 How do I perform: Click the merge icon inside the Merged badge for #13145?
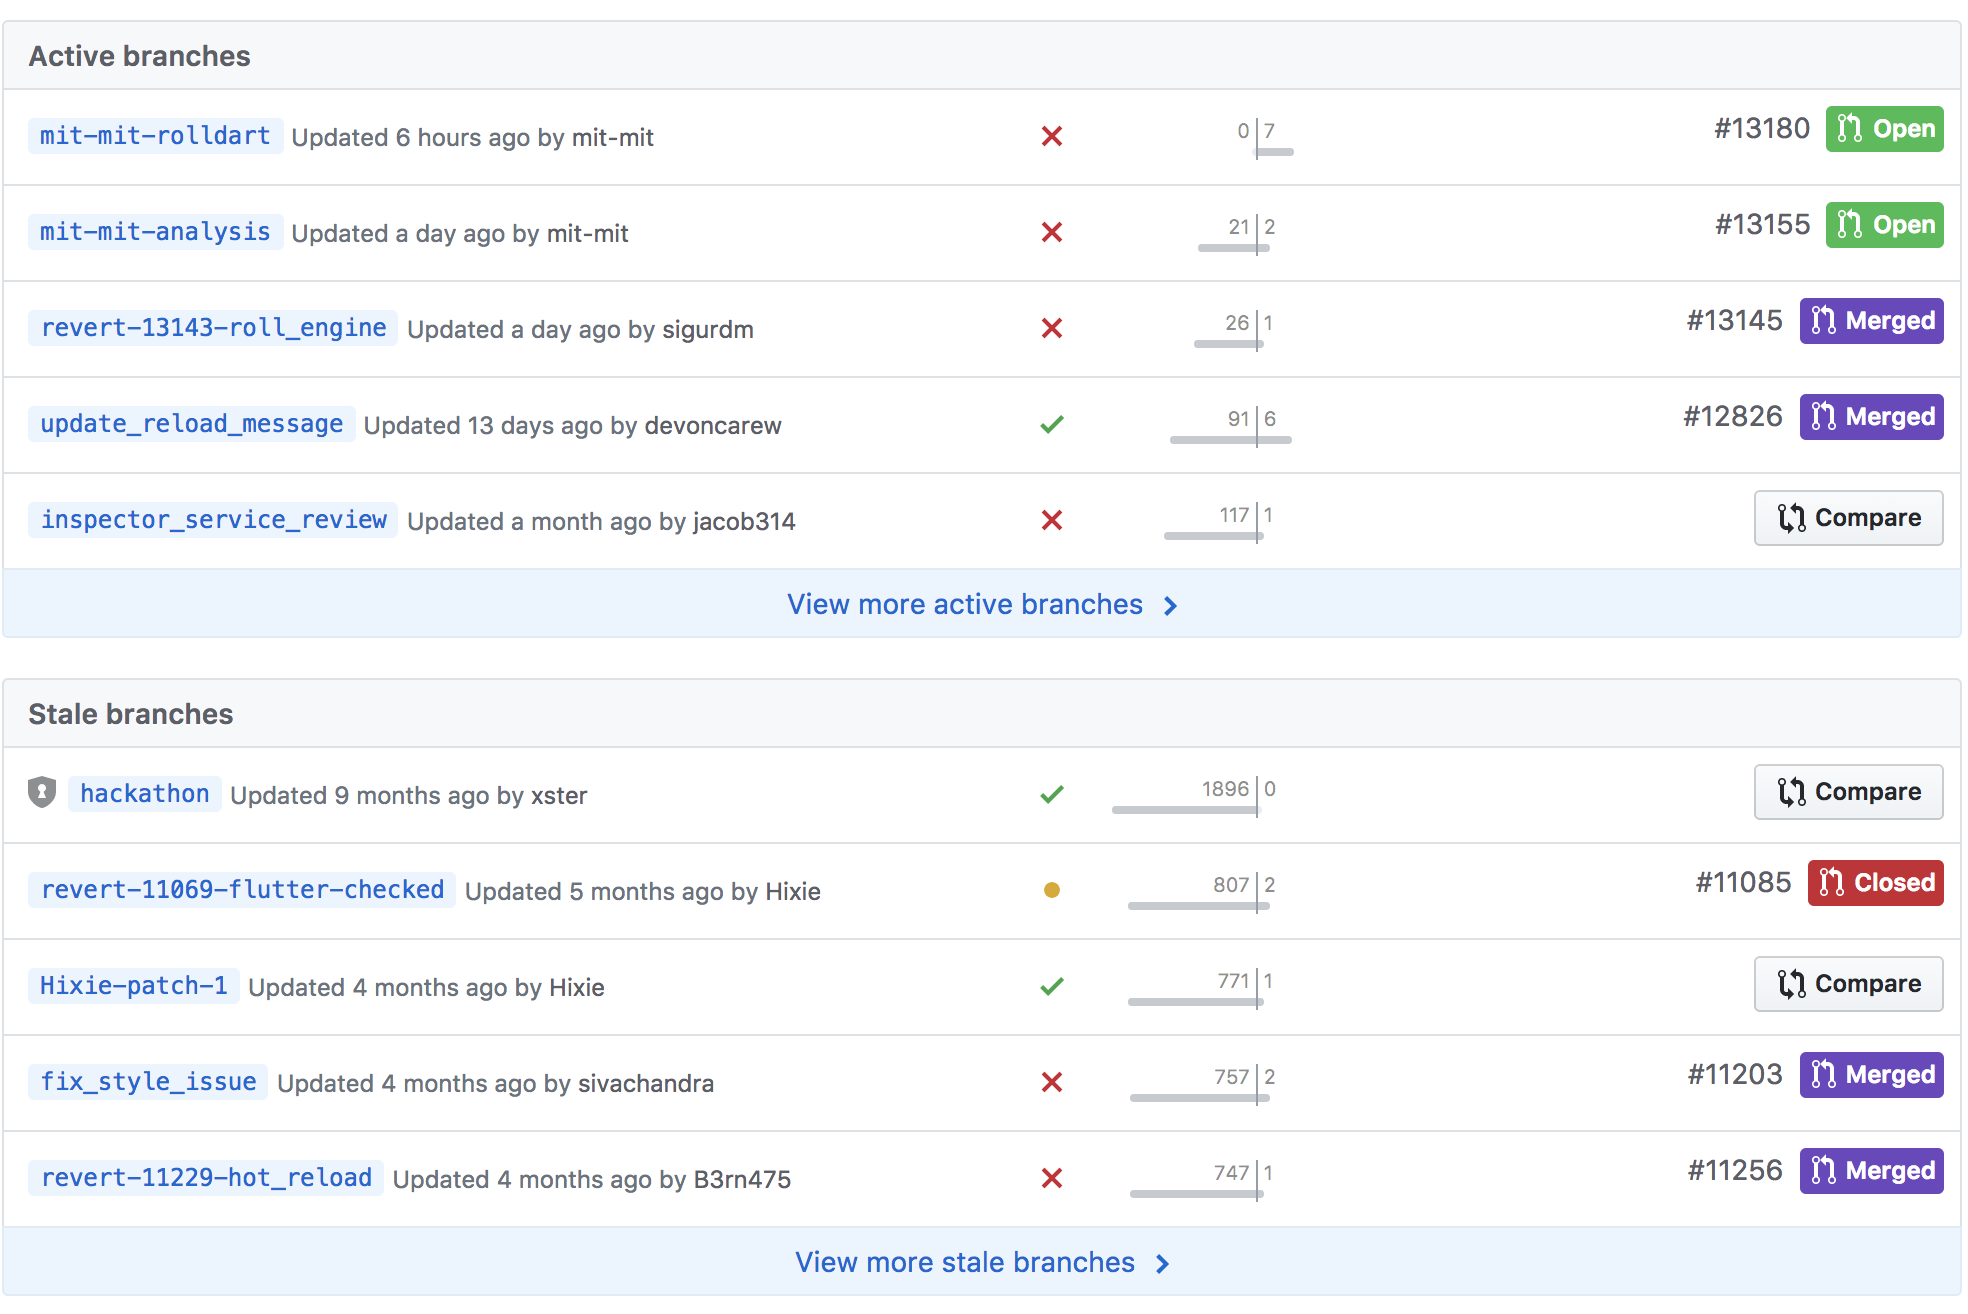(1822, 321)
